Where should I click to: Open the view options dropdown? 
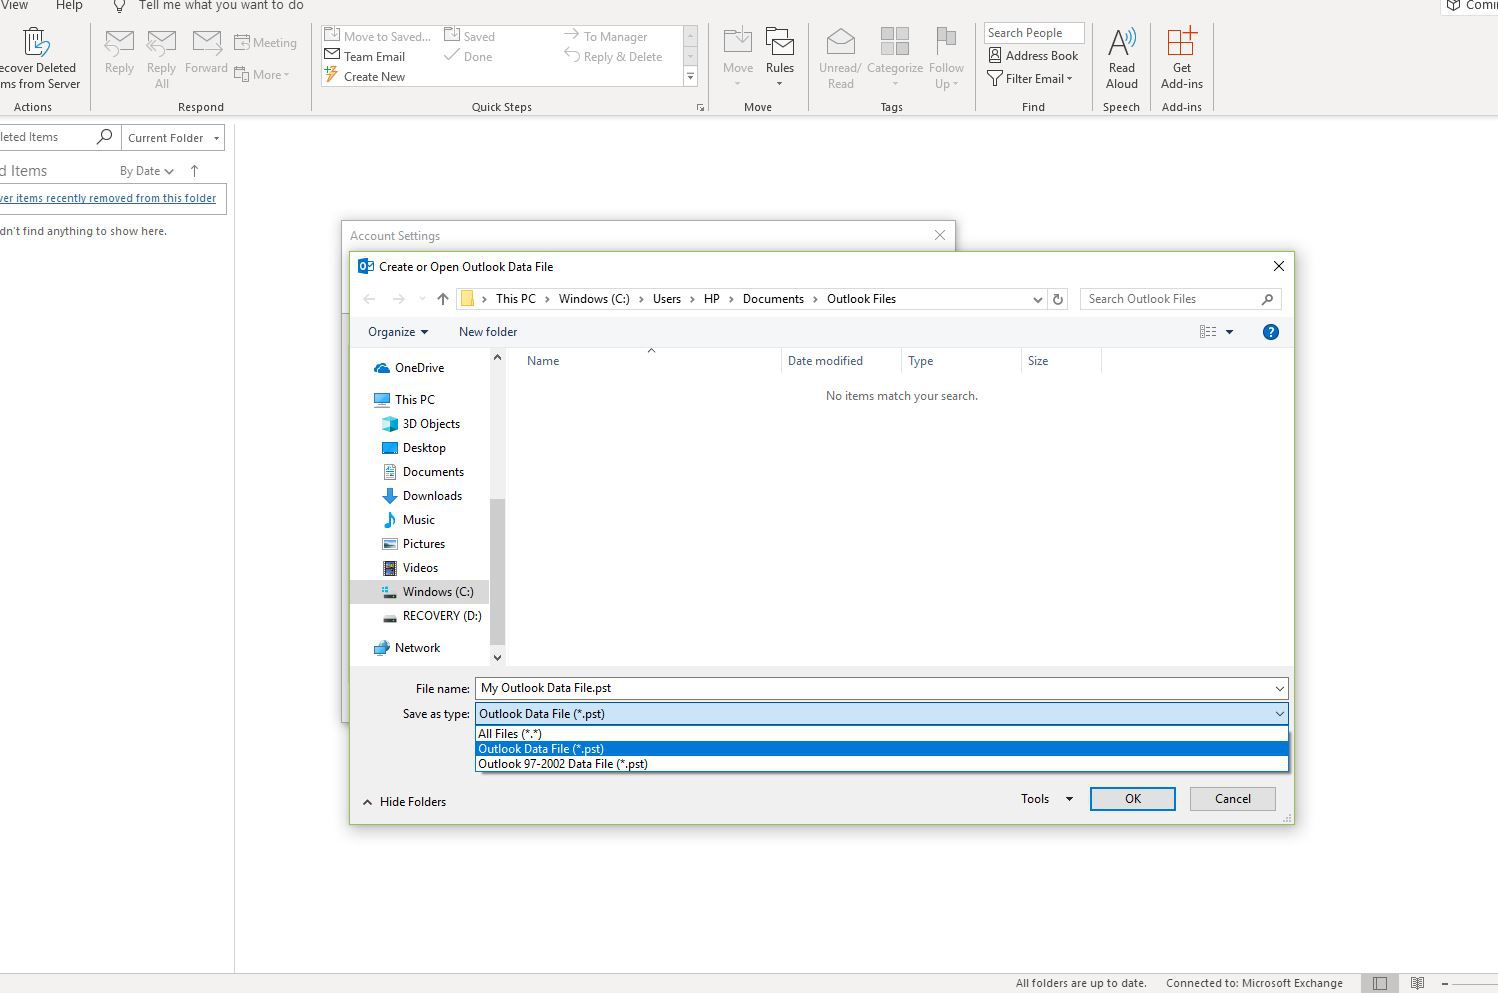click(1229, 332)
